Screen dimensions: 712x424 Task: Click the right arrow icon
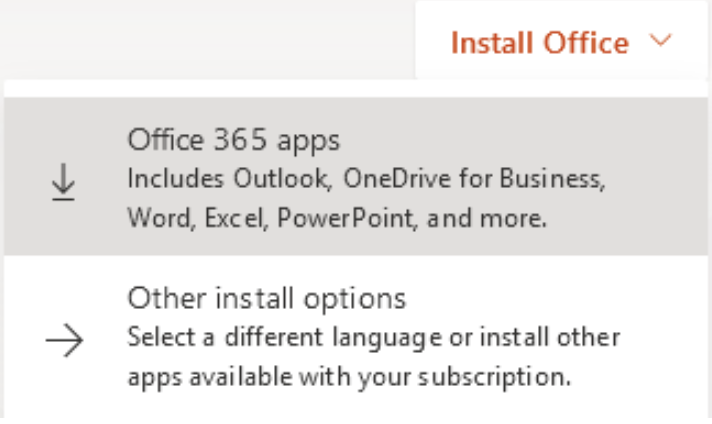(64, 340)
